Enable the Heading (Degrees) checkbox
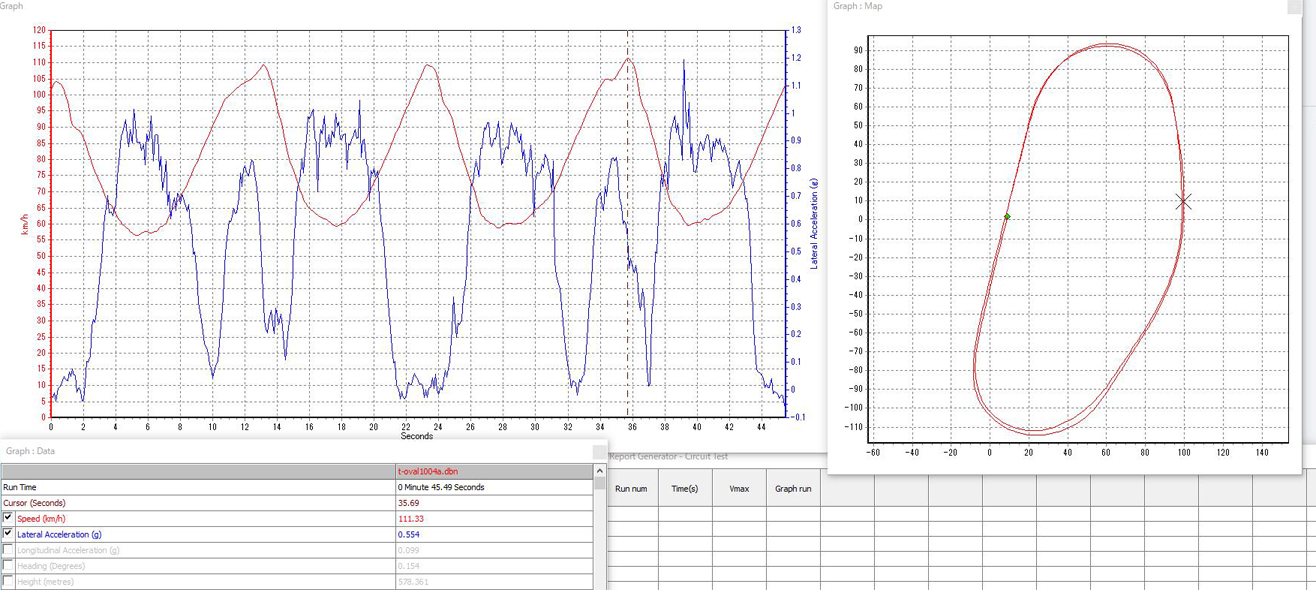 pos(9,566)
